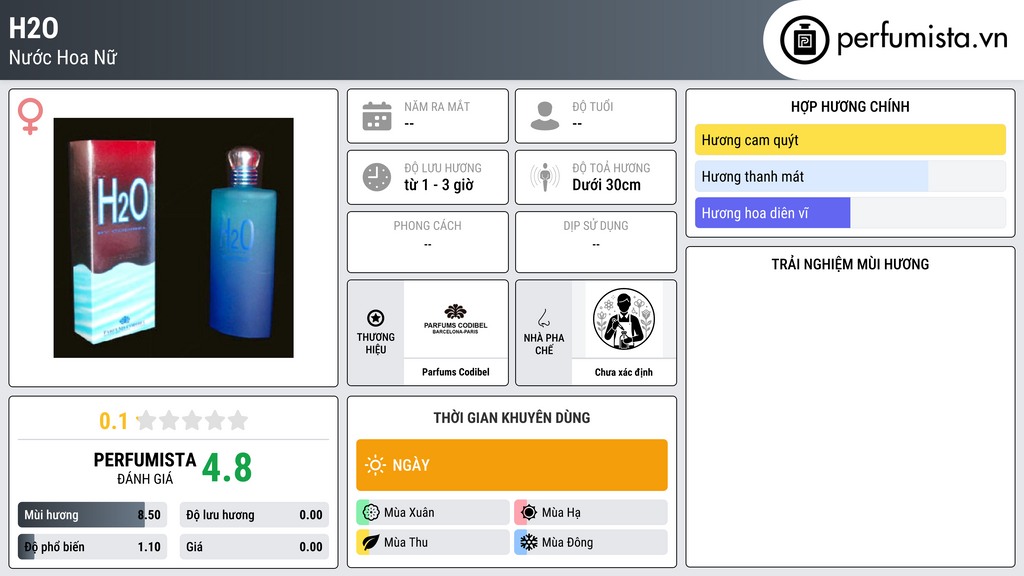Screen dimensions: 1024x576
Task: Click the Độ phổ biến 1.10 score bar
Action: click(x=92, y=547)
